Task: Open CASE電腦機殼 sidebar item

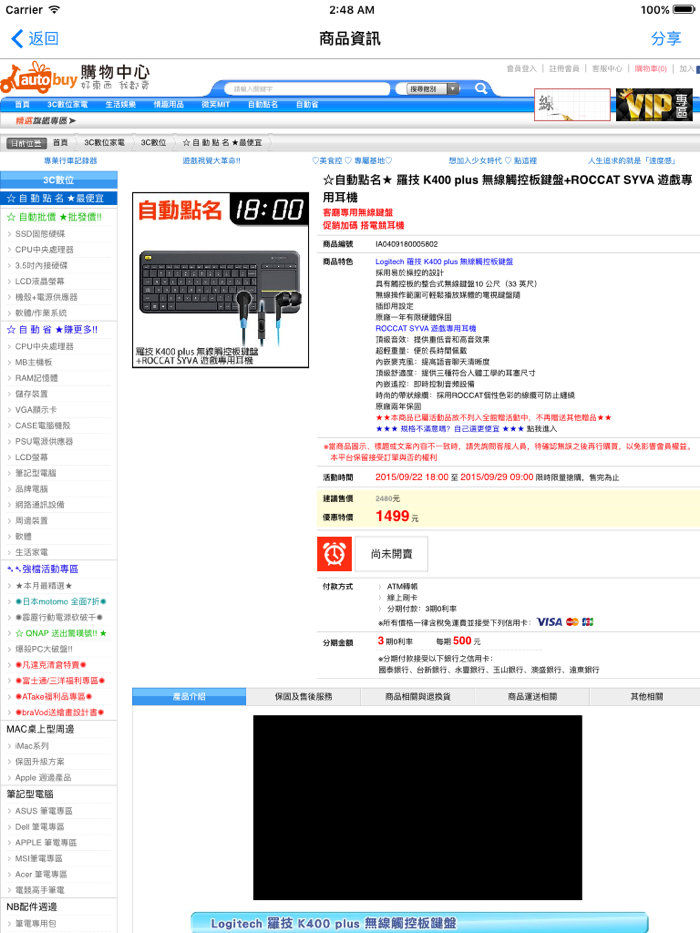Action: pos(43,425)
